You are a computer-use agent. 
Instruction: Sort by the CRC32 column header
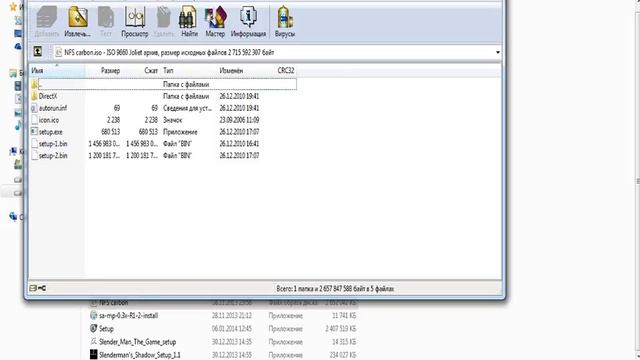(x=287, y=71)
